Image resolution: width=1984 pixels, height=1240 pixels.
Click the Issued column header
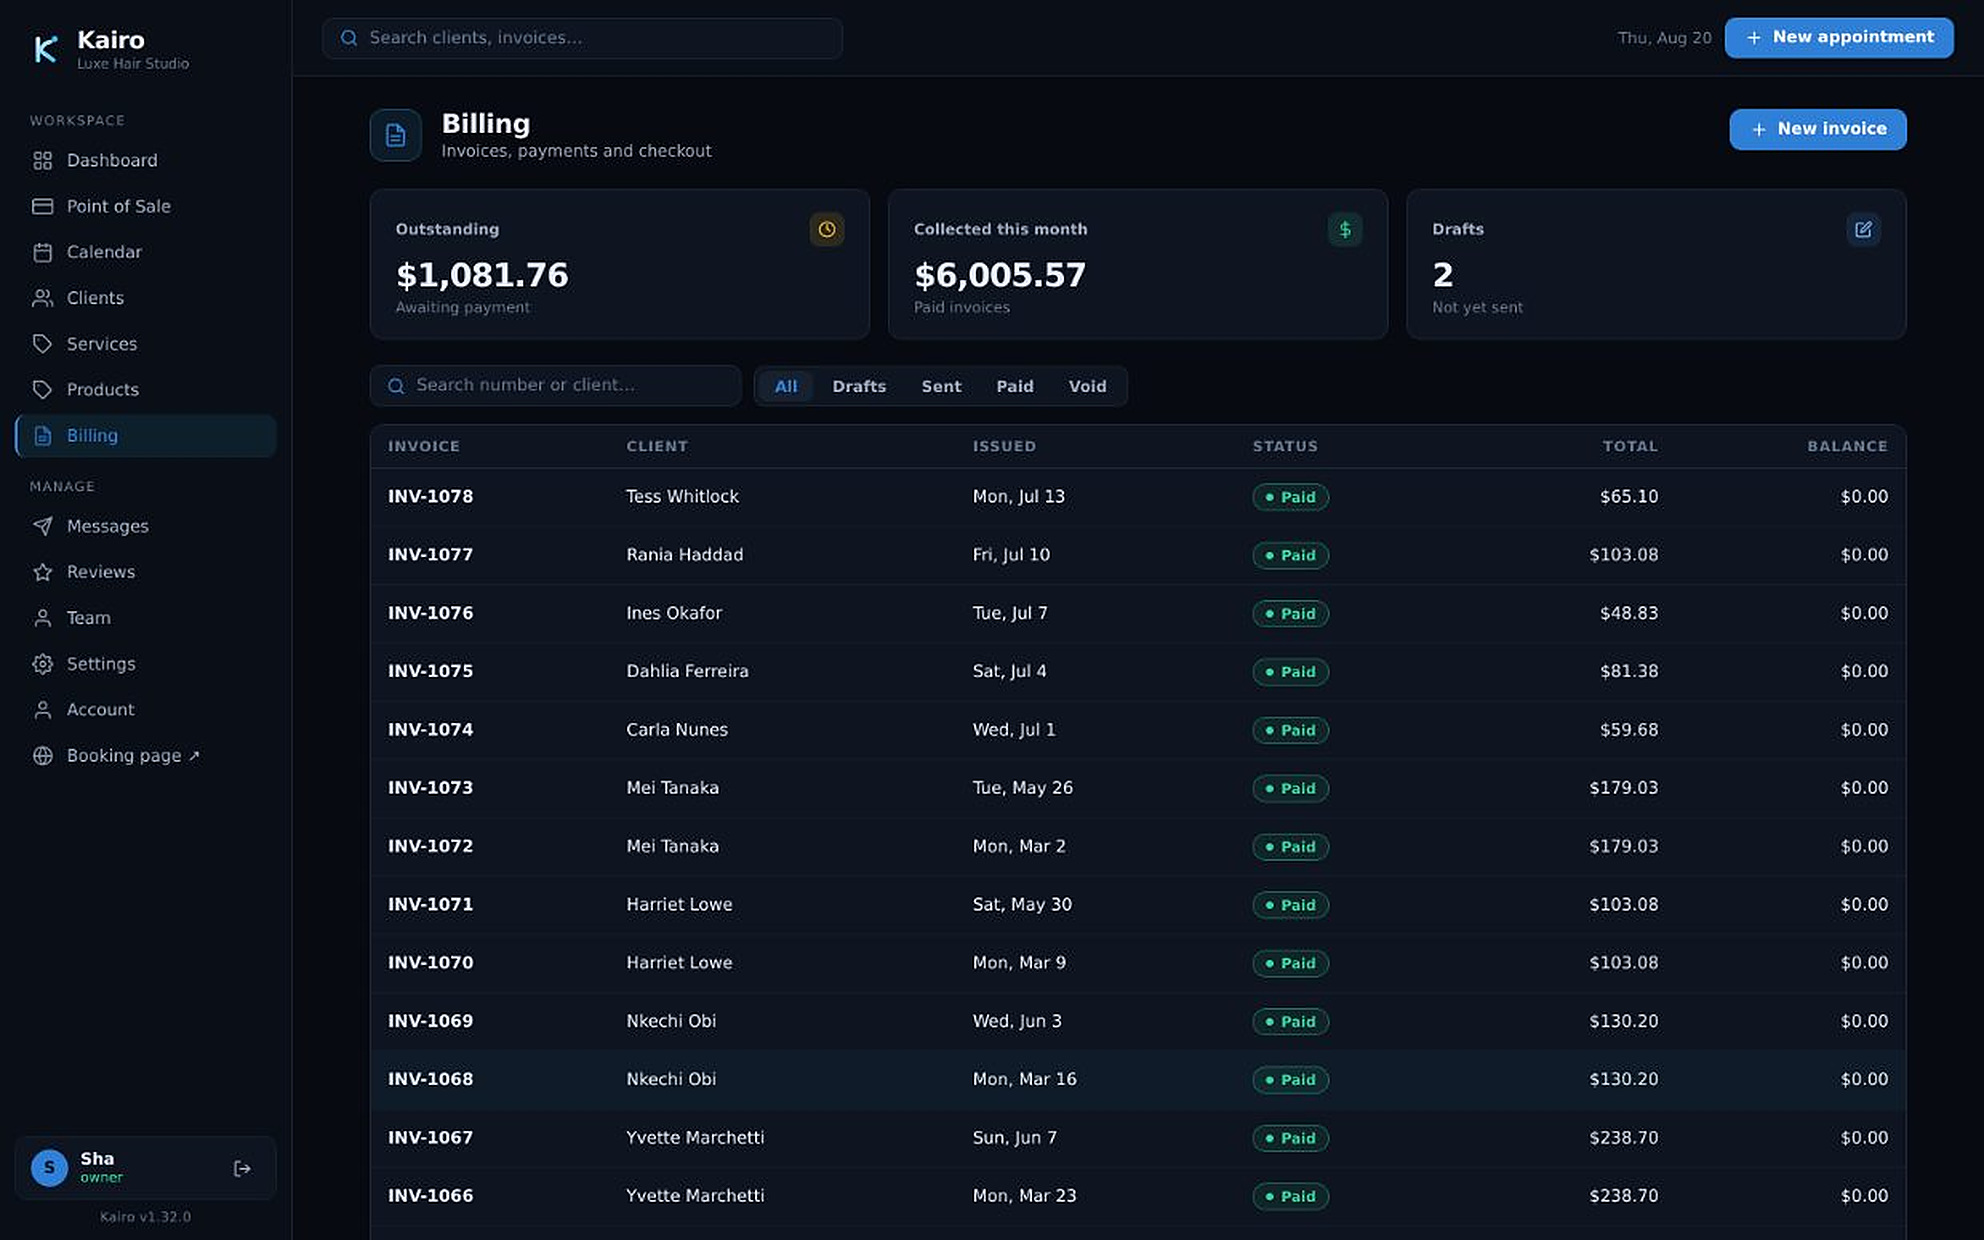pyautogui.click(x=1004, y=446)
